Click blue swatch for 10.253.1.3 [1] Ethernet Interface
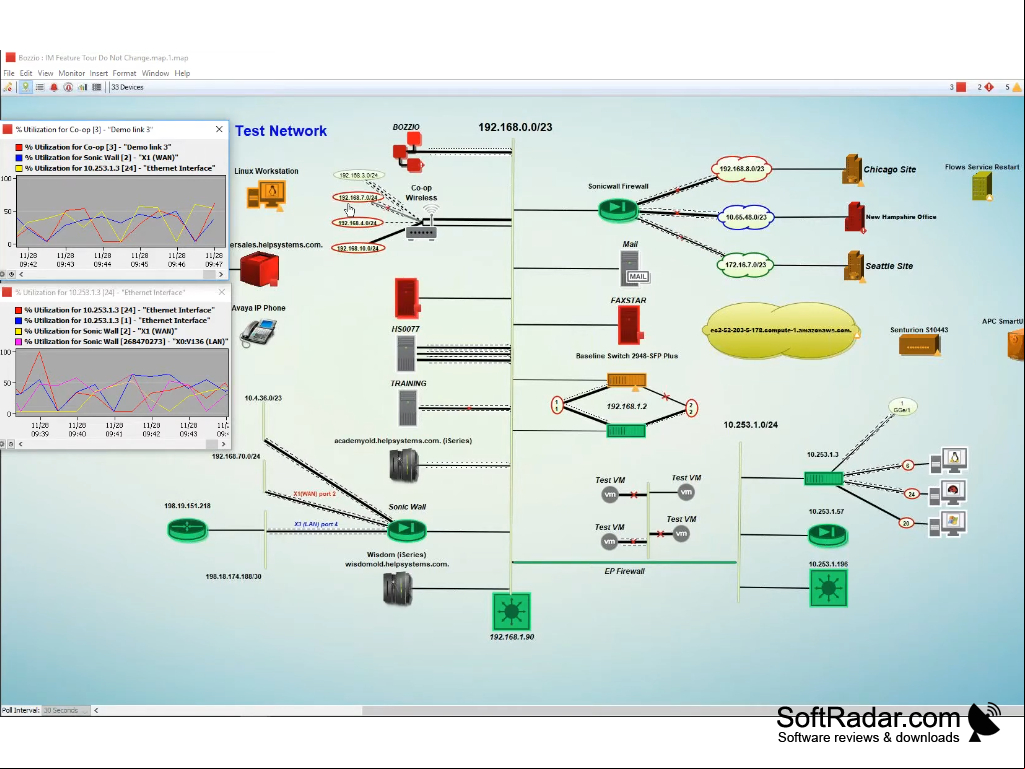Image resolution: width=1025 pixels, height=769 pixels. click(19, 320)
